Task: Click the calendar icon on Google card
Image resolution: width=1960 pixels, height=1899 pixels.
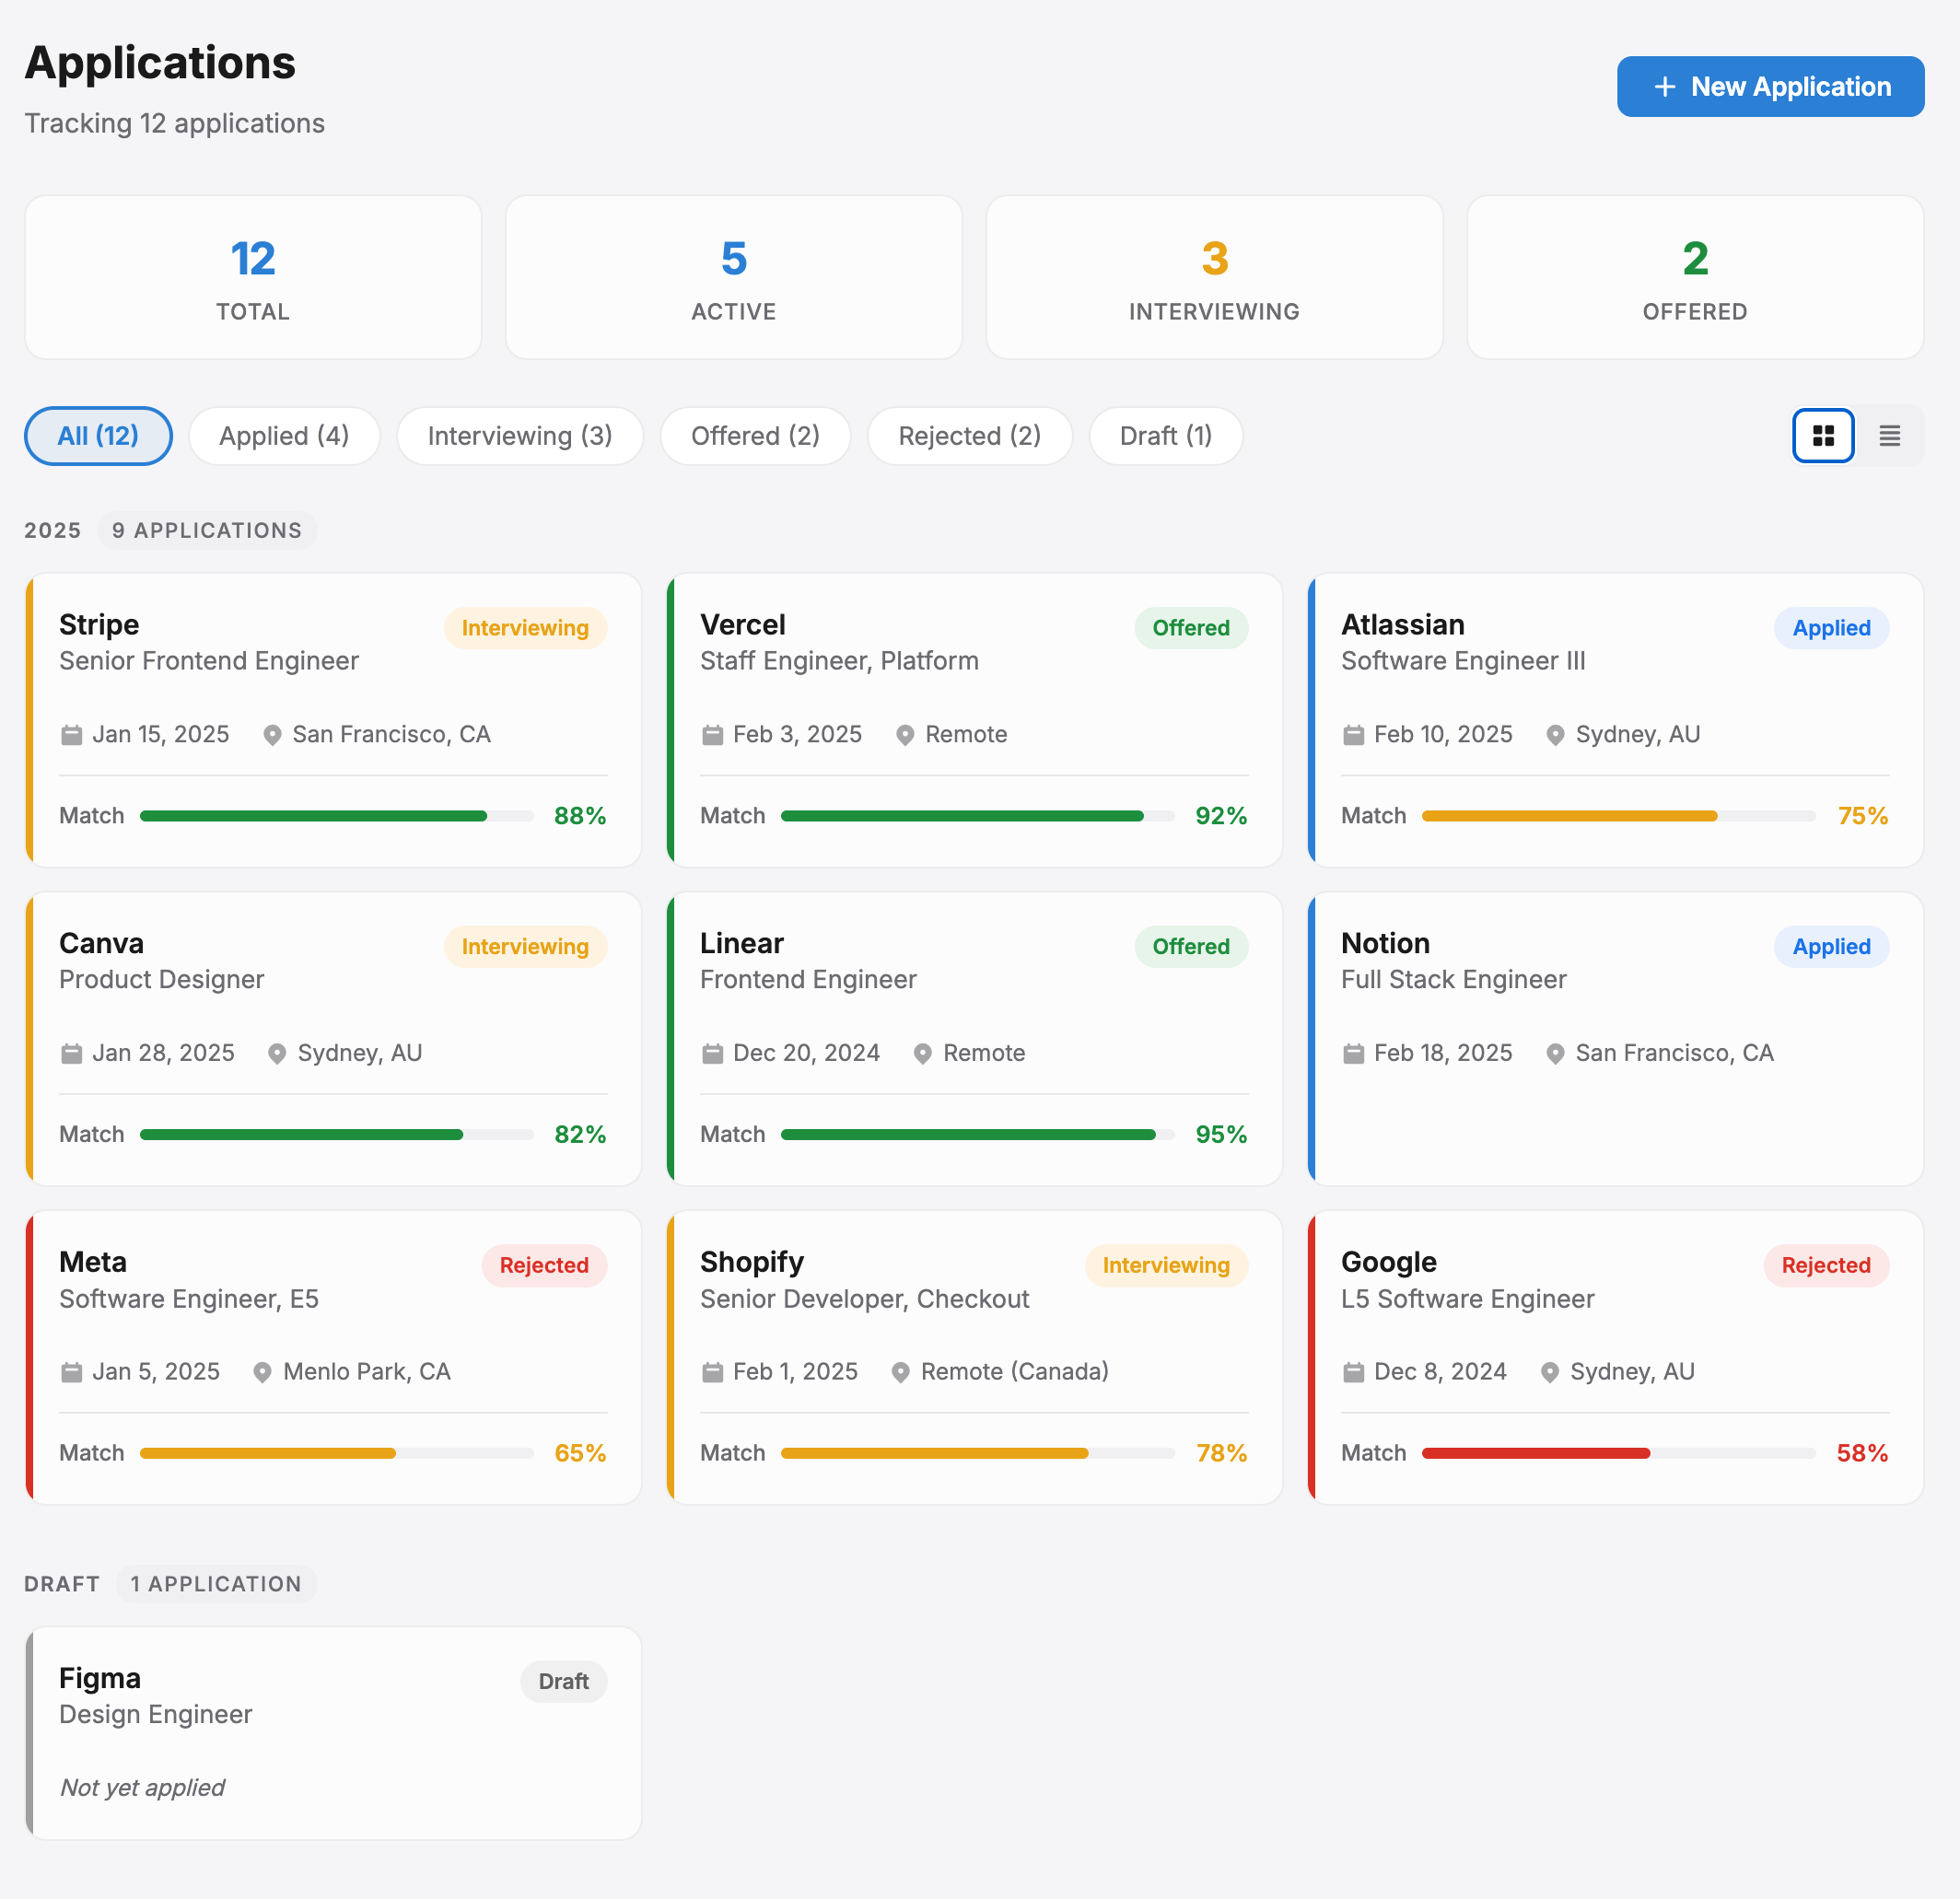Action: 1353,1371
